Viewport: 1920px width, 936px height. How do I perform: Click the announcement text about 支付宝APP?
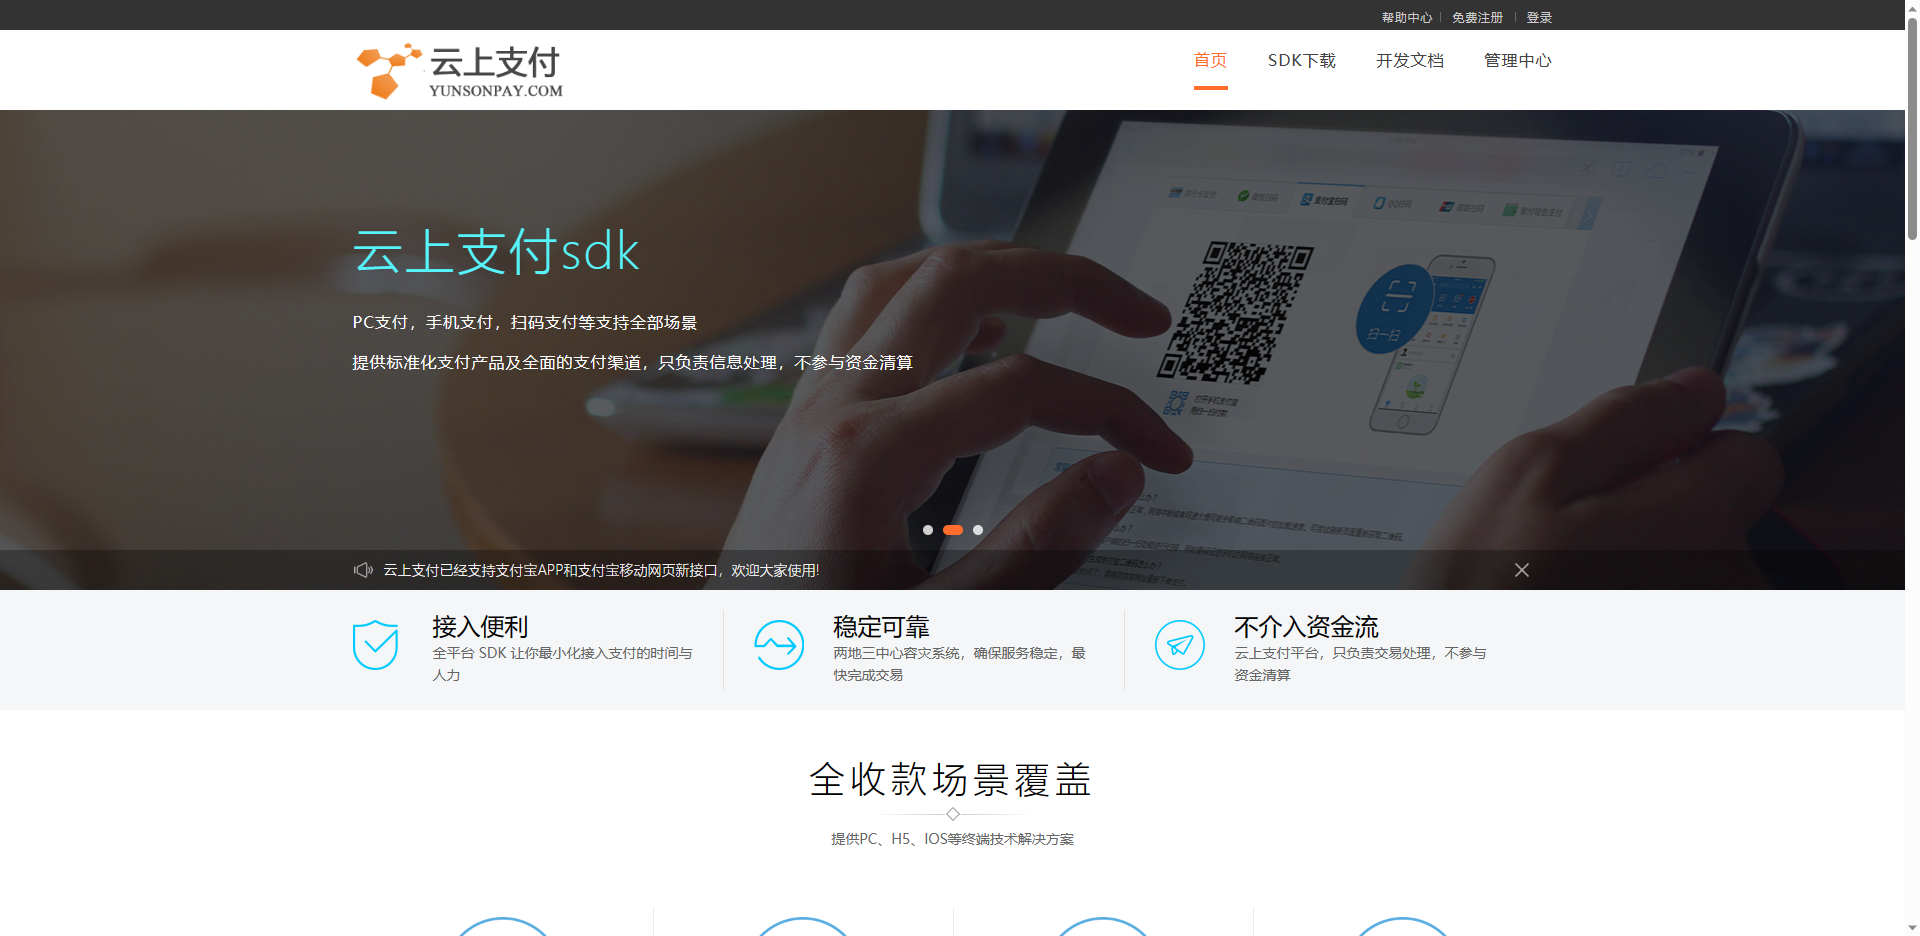[x=601, y=570]
